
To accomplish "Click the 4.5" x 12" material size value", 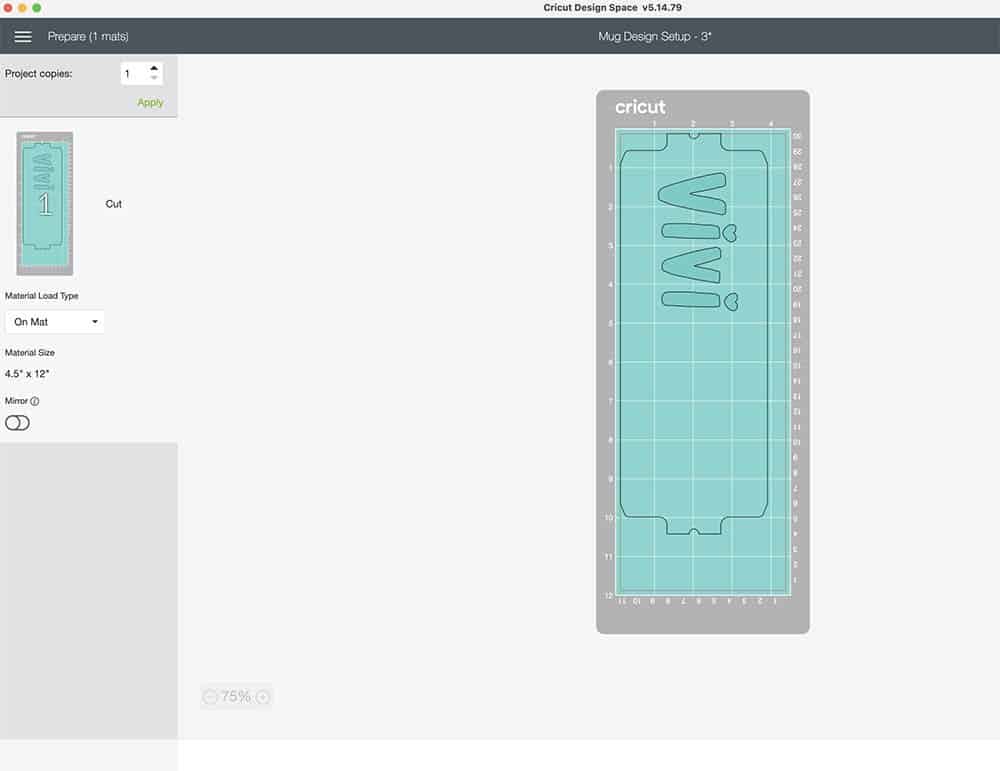I will point(27,374).
